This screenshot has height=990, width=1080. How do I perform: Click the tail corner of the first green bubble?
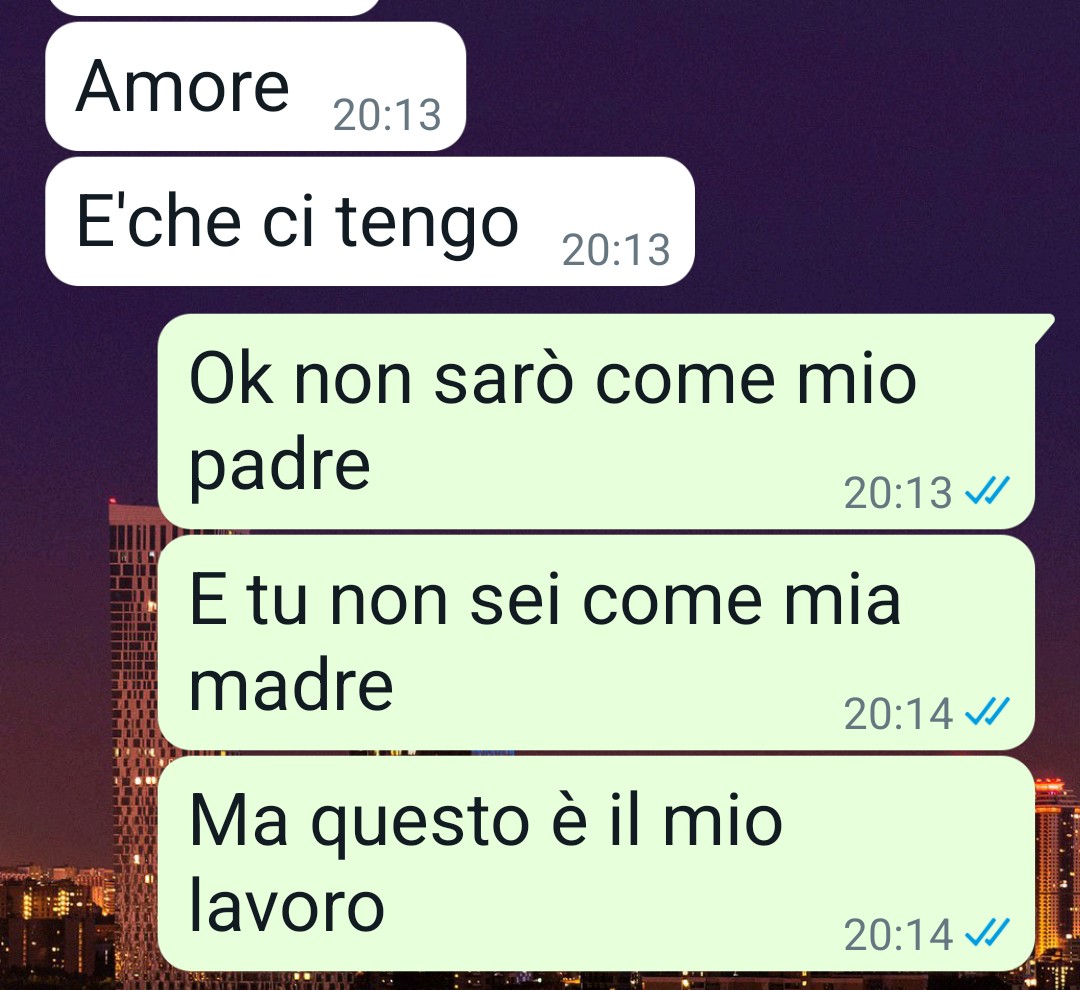[x=1046, y=325]
